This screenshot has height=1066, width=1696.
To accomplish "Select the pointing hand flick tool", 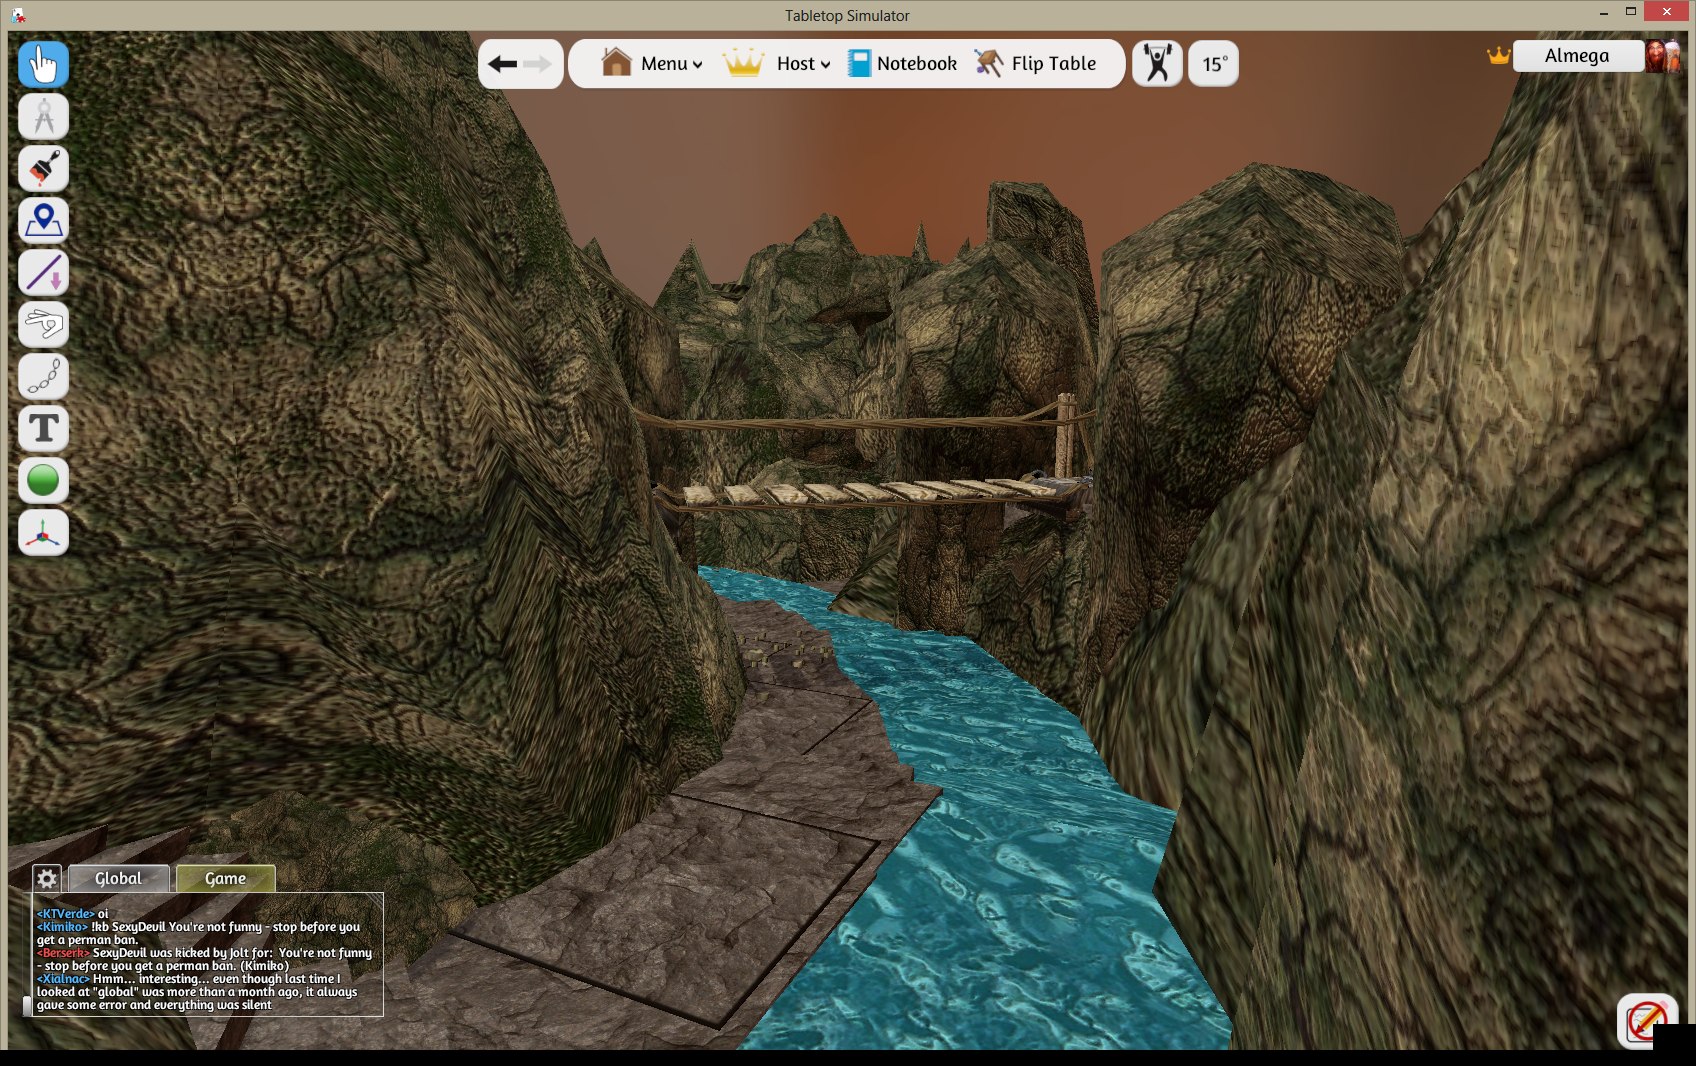I will click(x=43, y=324).
